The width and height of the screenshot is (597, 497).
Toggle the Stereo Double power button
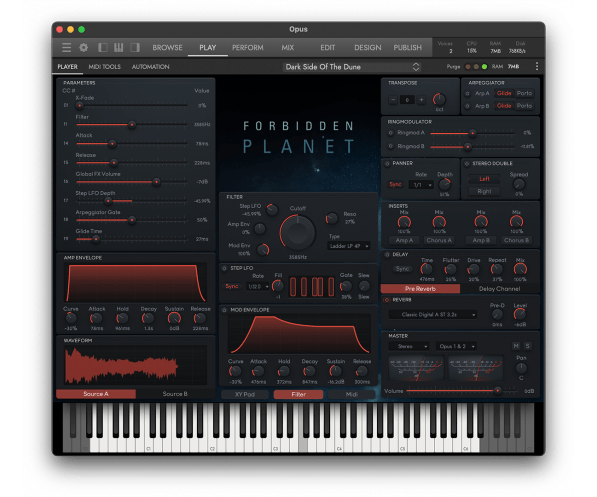467,164
